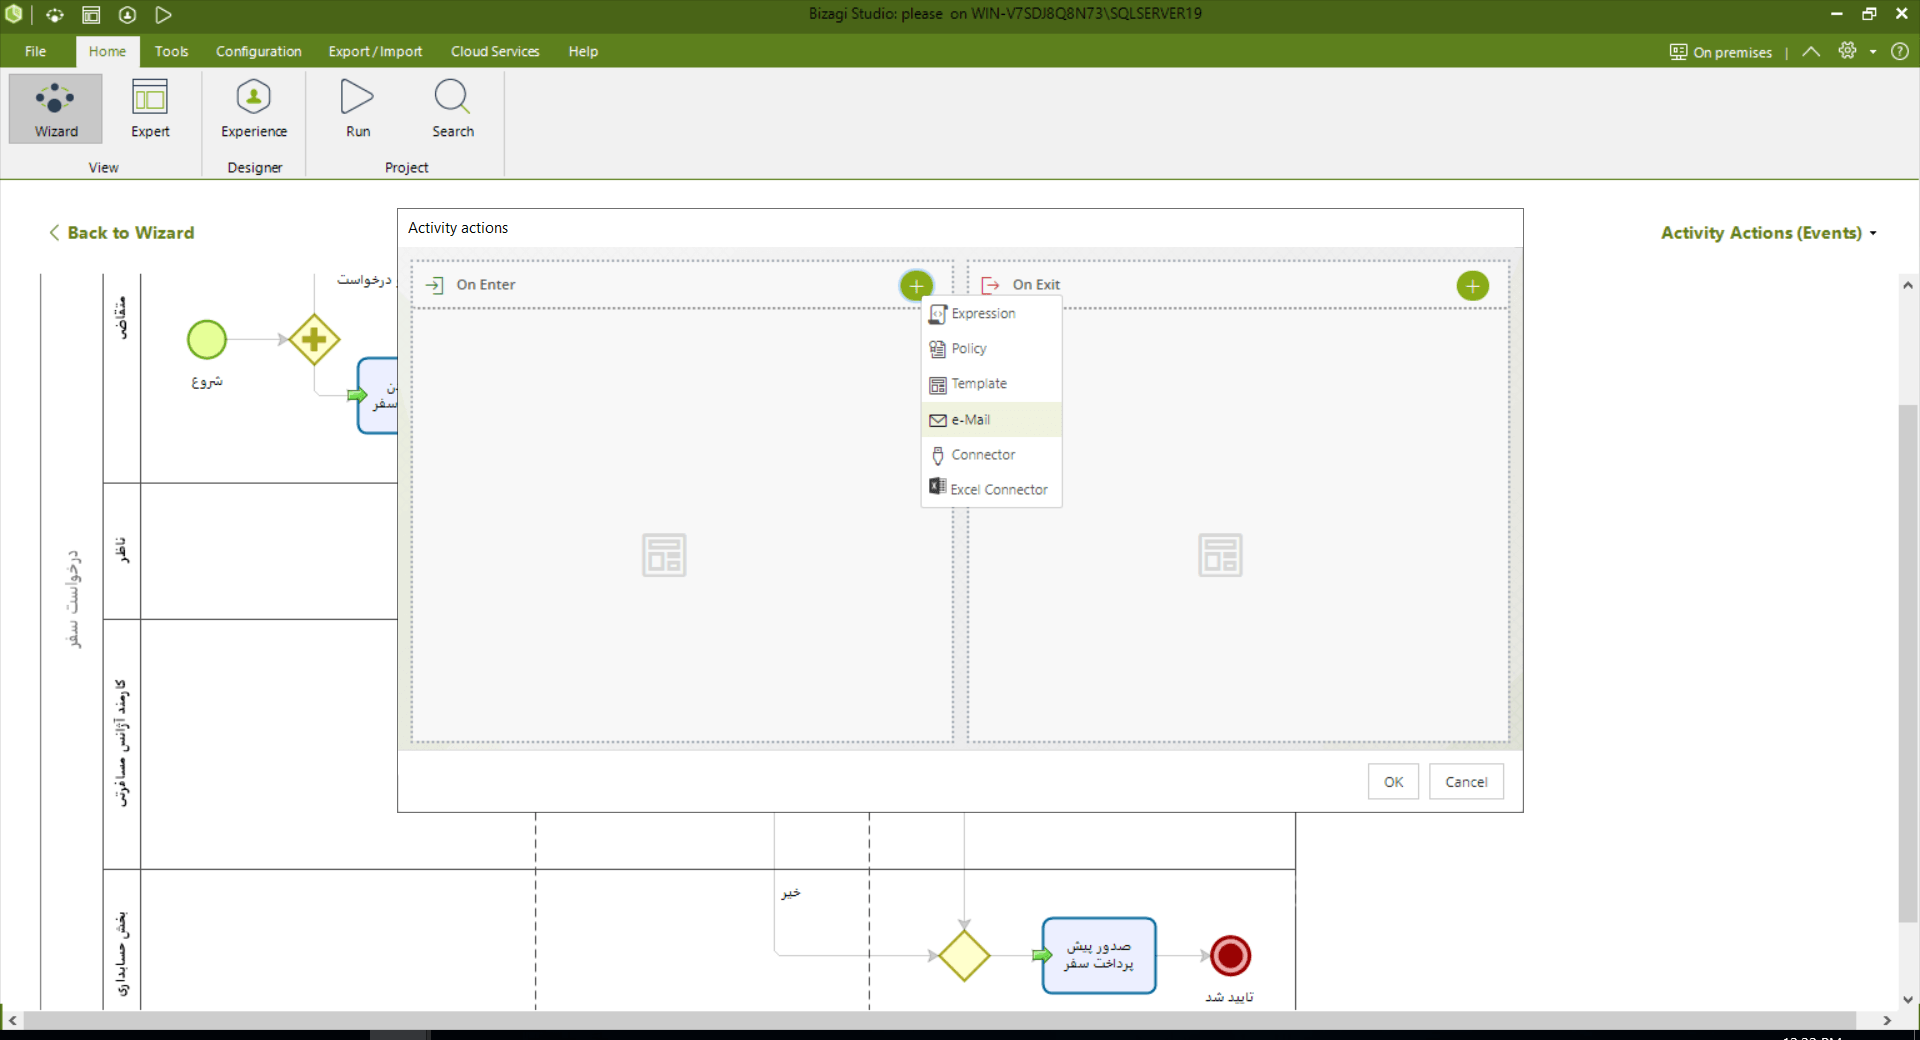Click the empty On Enter actions area
The height and width of the screenshot is (1040, 1920).
tap(682, 526)
